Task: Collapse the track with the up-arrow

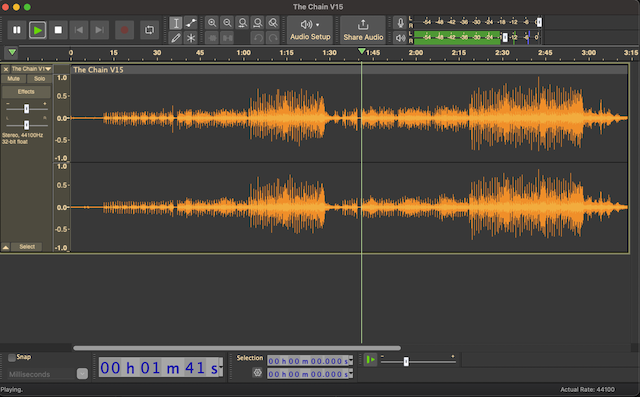Action: 6,247
